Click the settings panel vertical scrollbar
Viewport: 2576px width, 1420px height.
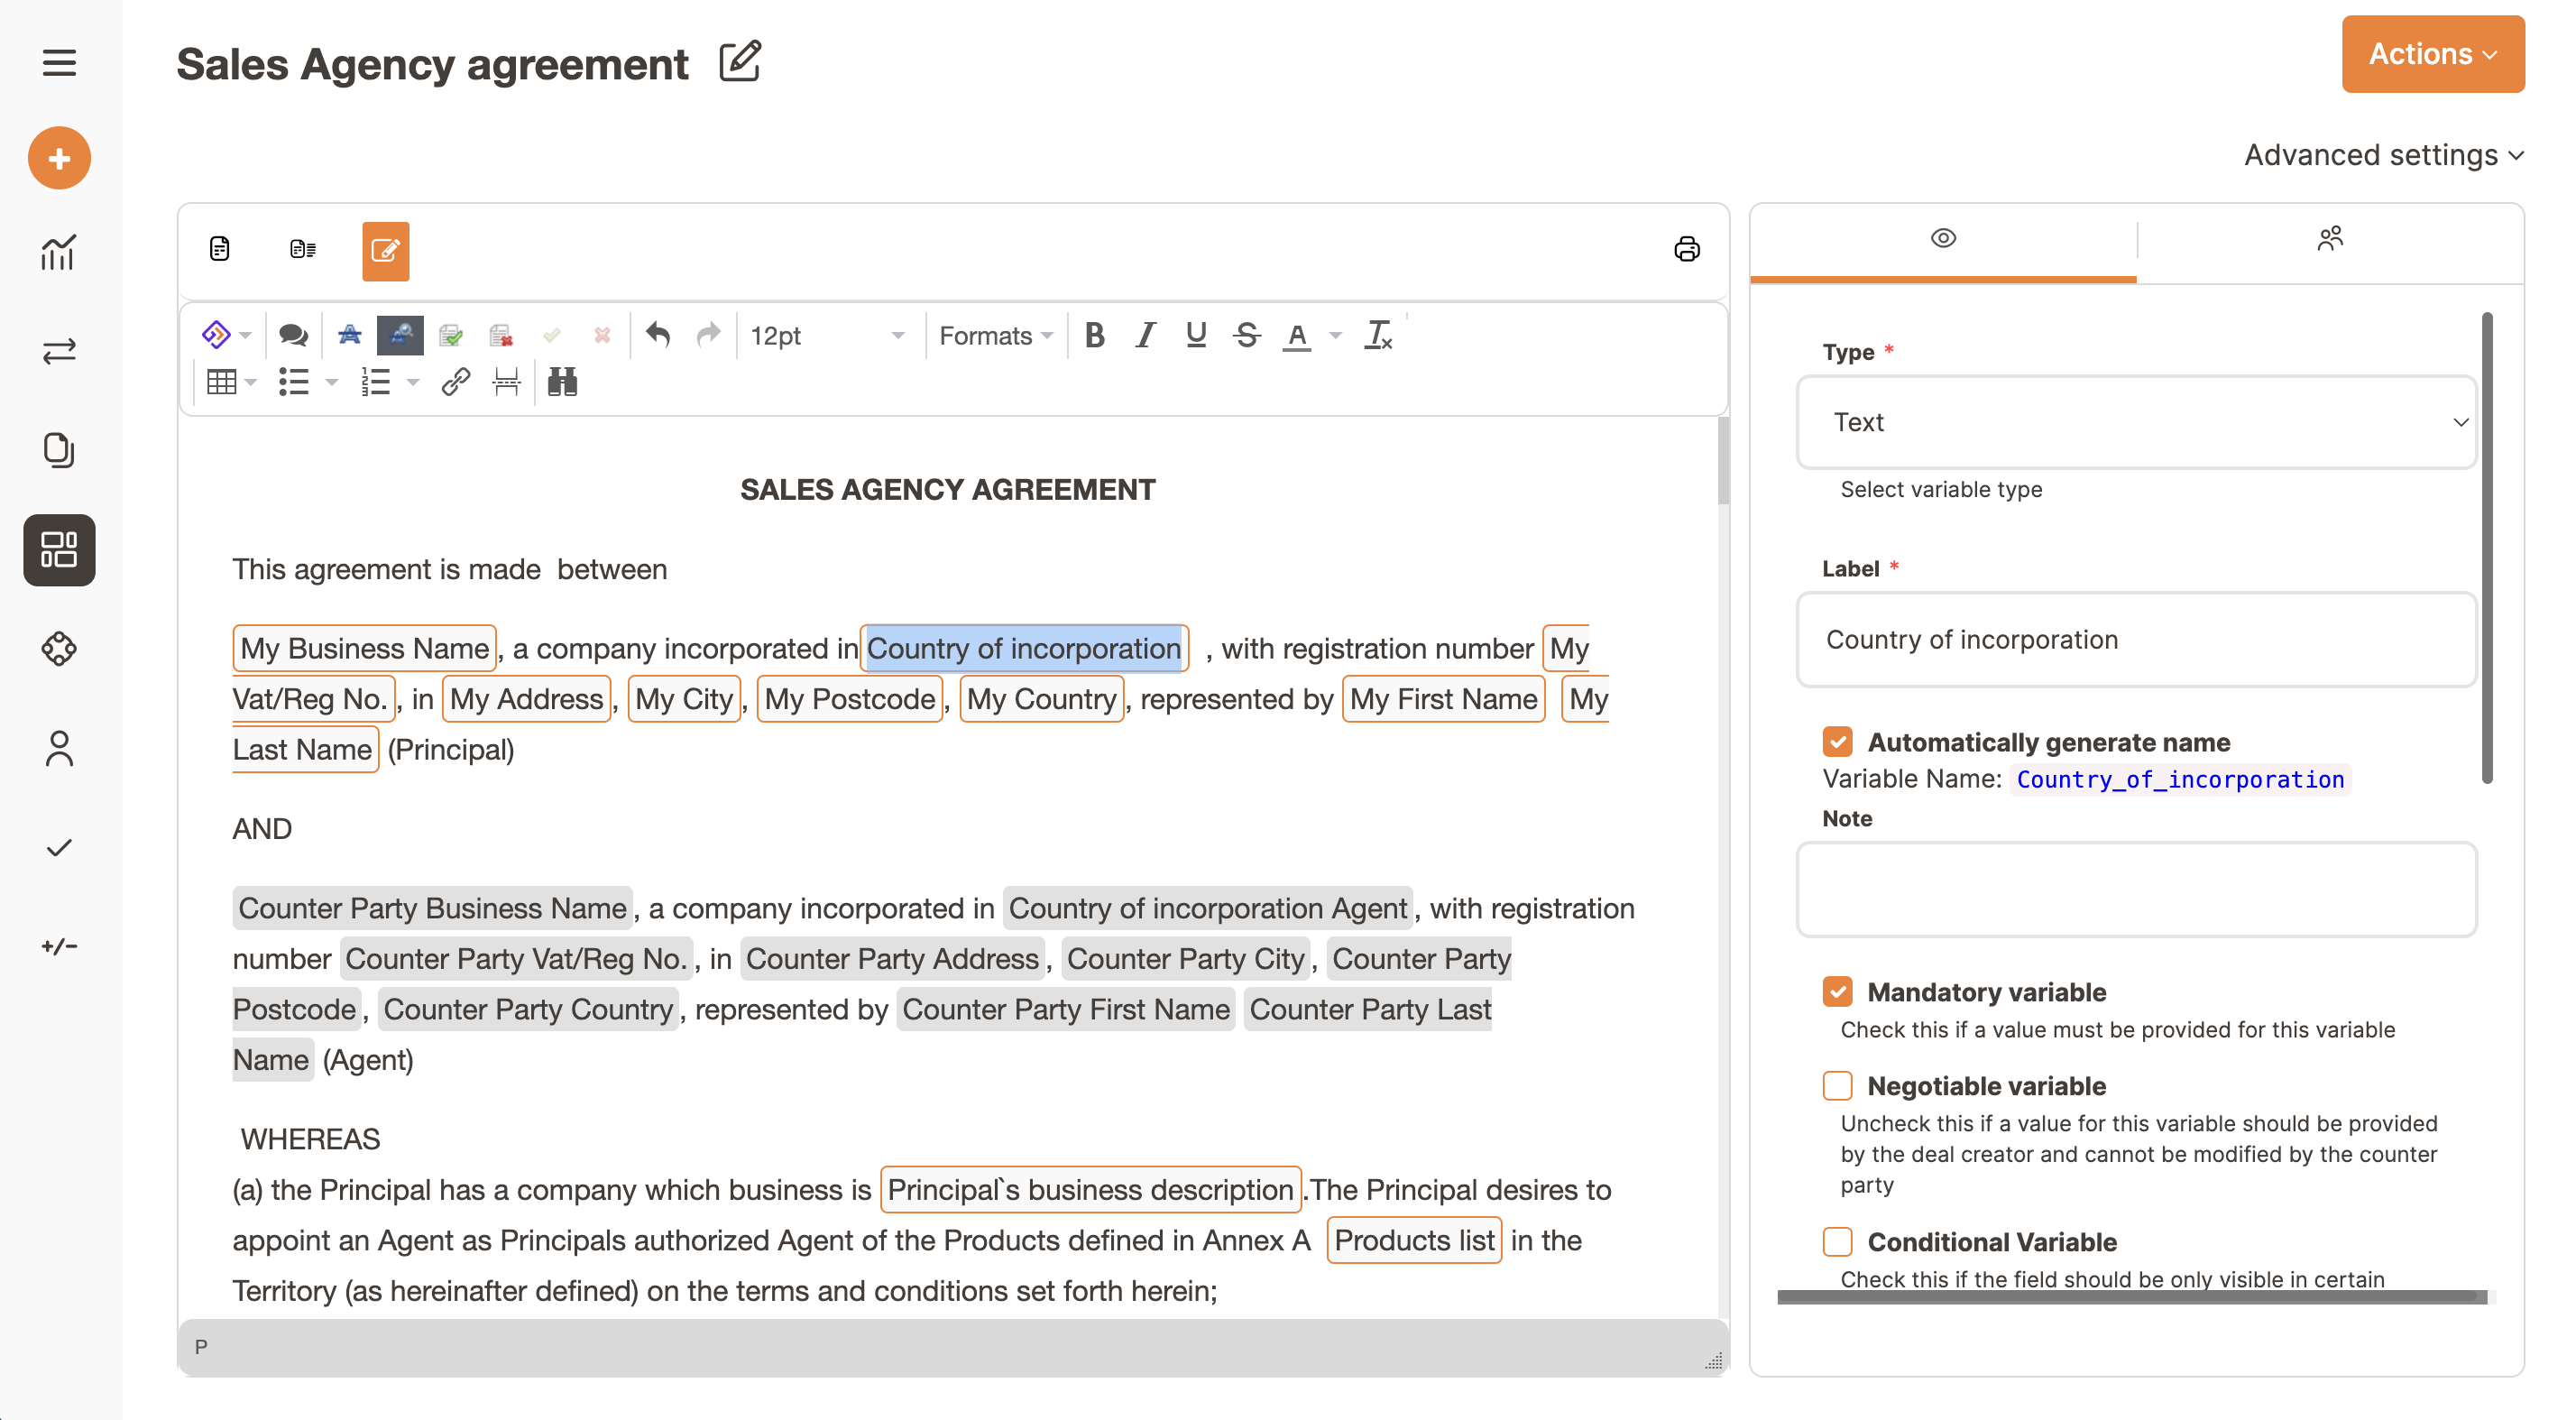click(2487, 549)
